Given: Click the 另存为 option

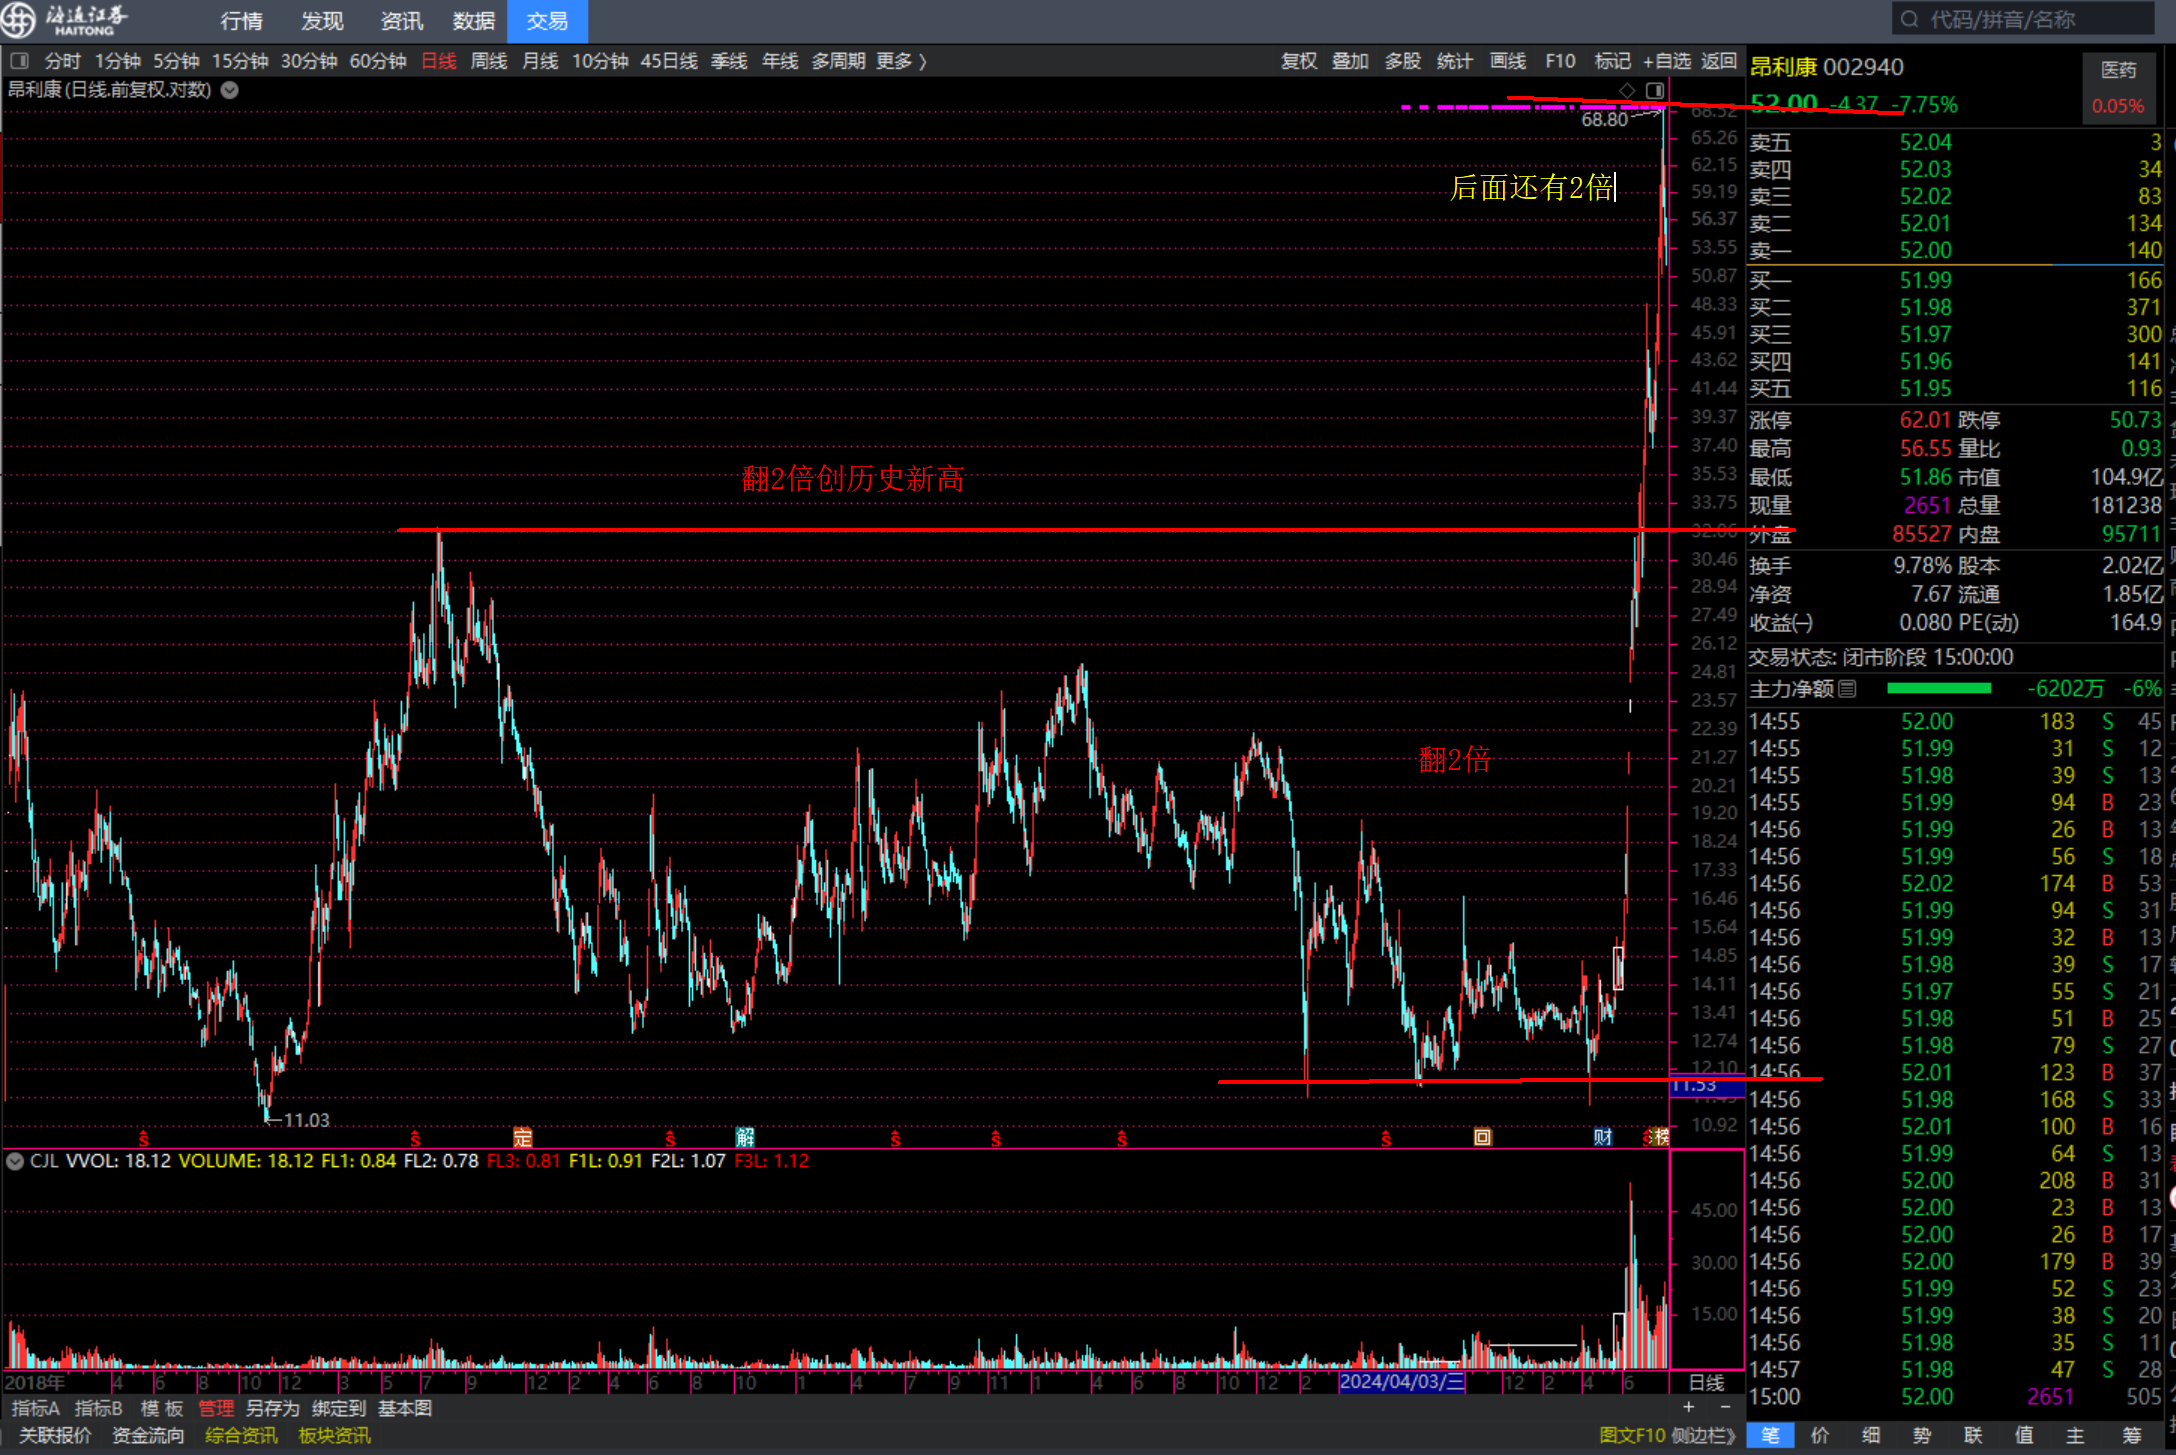Looking at the screenshot, I should coord(273,1408).
